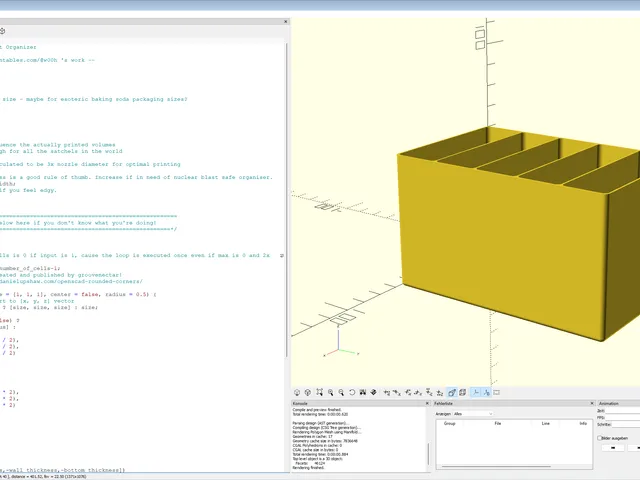The width and height of the screenshot is (640, 480).
Task: Click the code fold marker in editor
Action: pyautogui.click(x=282, y=256)
